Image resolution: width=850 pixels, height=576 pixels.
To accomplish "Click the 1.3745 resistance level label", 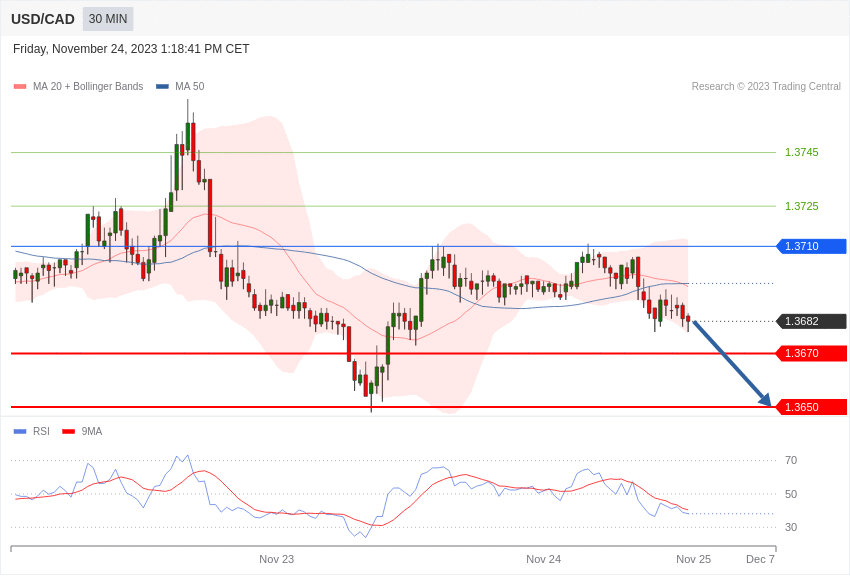I will (x=802, y=152).
